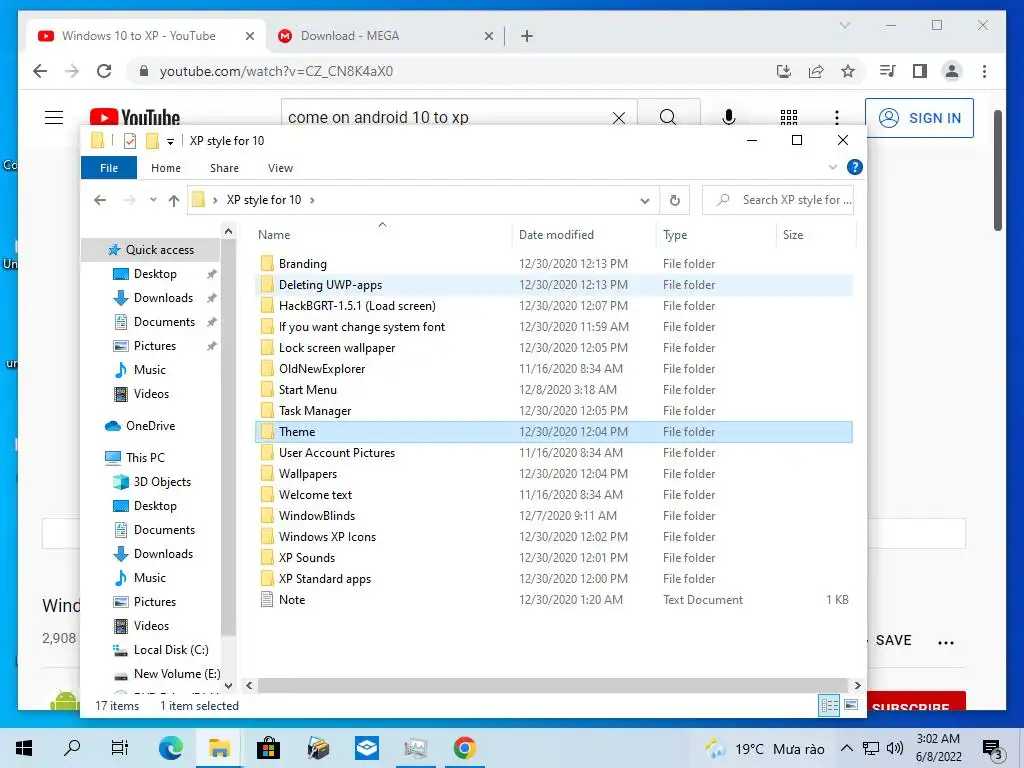1024x768 pixels.
Task: Select Quick access in navigation pane
Action: [x=151, y=250]
